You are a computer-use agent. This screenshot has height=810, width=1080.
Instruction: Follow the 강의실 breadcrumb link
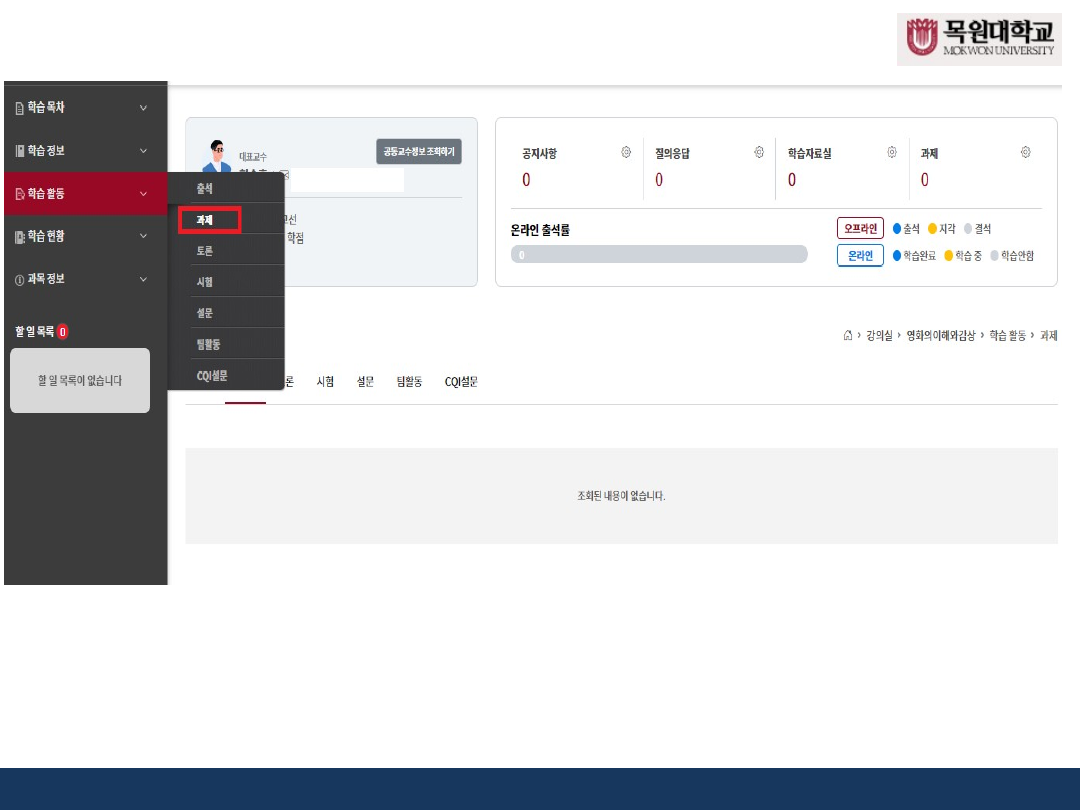(881, 336)
